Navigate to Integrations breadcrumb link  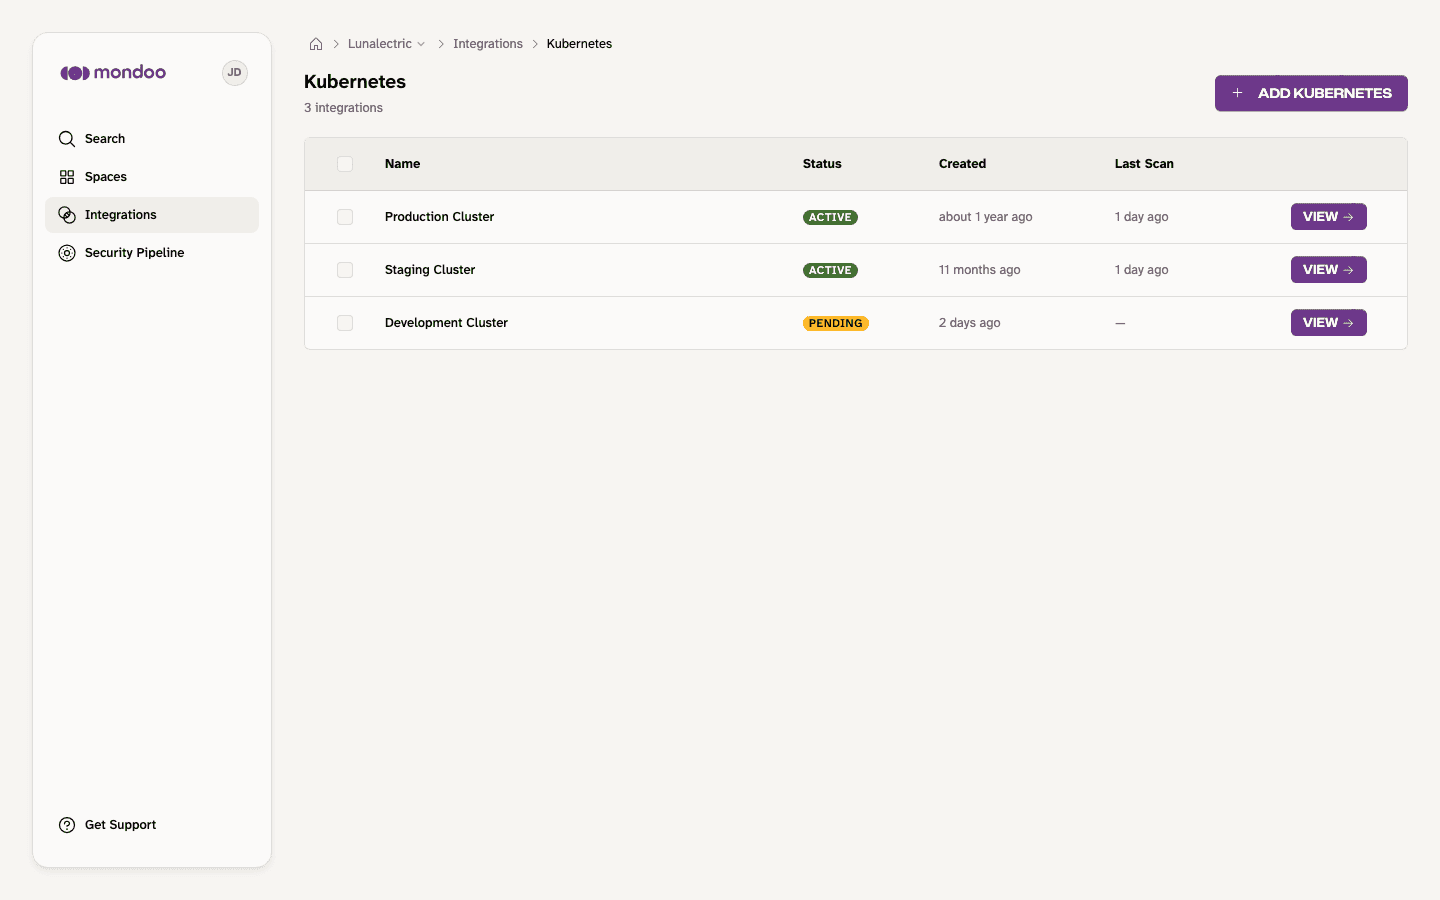coord(488,44)
